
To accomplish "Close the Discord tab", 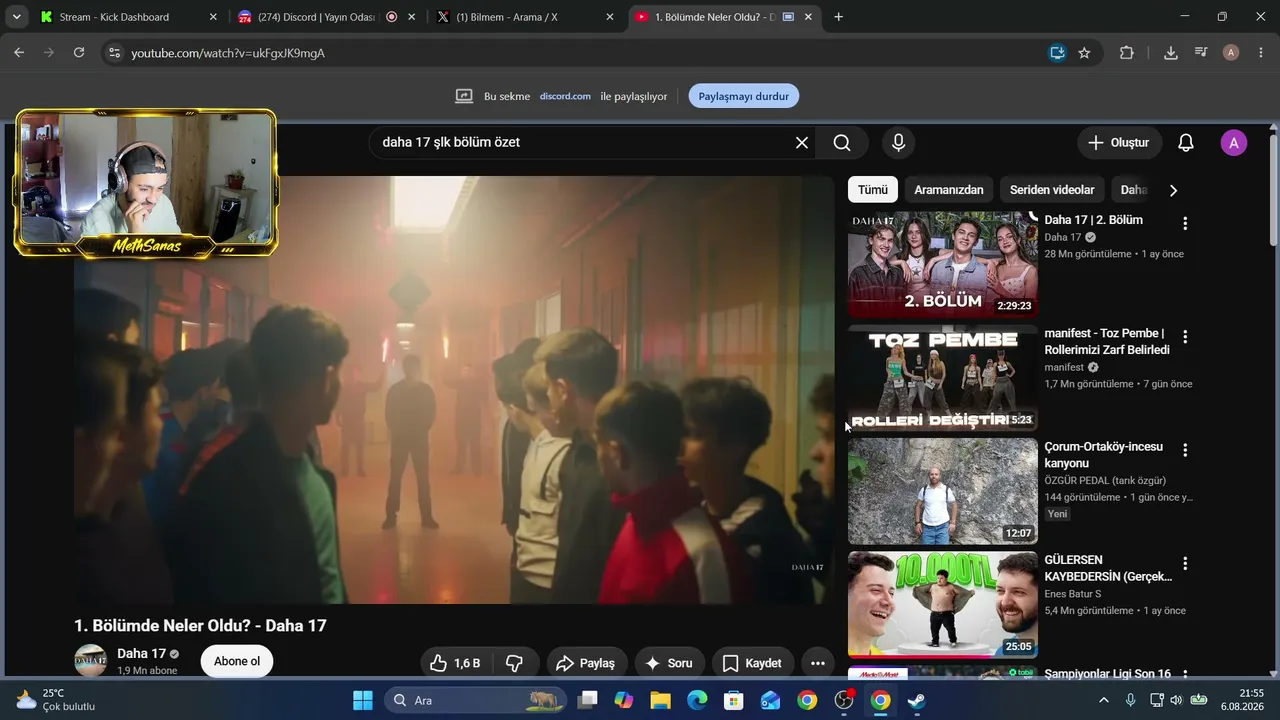I will pyautogui.click(x=411, y=17).
